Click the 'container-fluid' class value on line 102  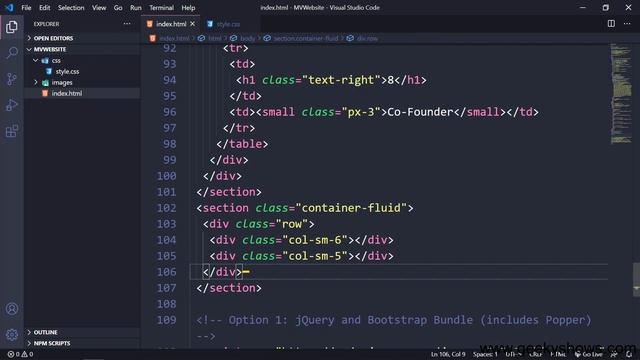tap(351, 208)
